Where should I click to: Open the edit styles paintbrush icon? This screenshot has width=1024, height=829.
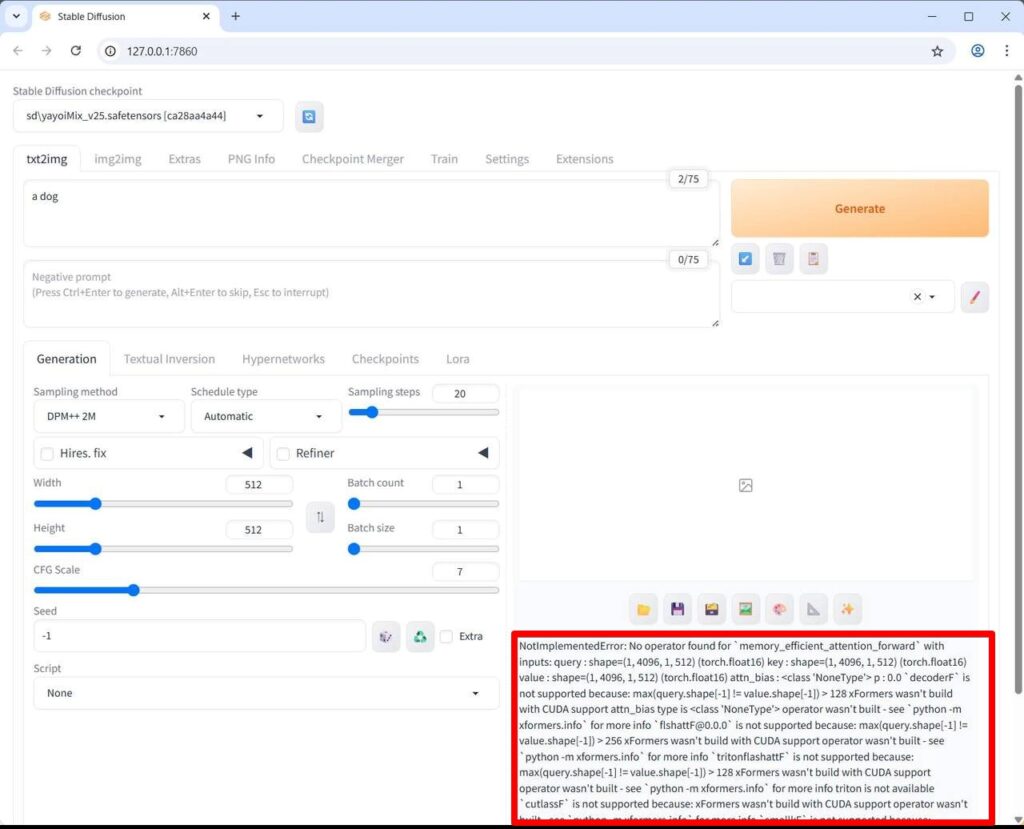[975, 297]
